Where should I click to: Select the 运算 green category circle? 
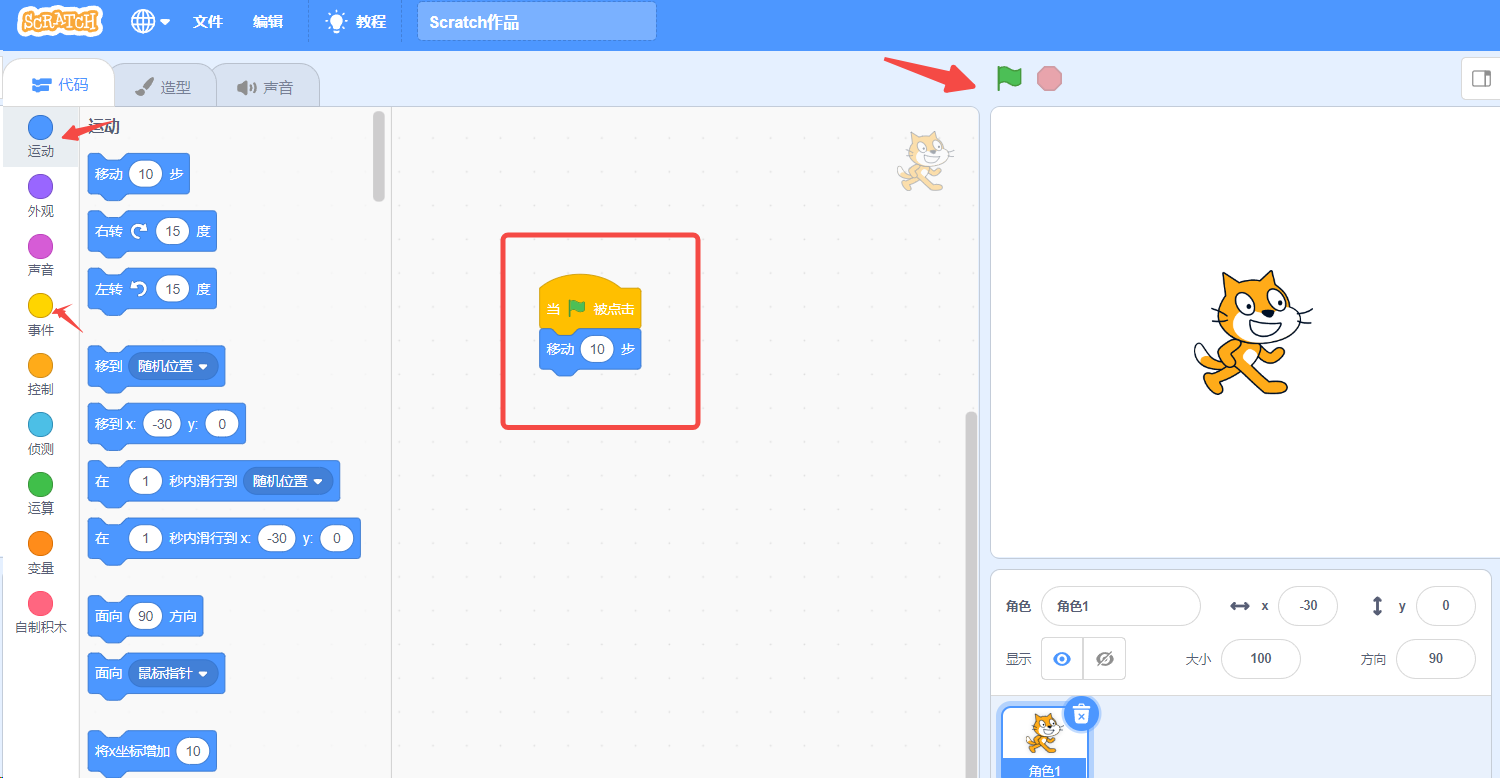point(41,484)
